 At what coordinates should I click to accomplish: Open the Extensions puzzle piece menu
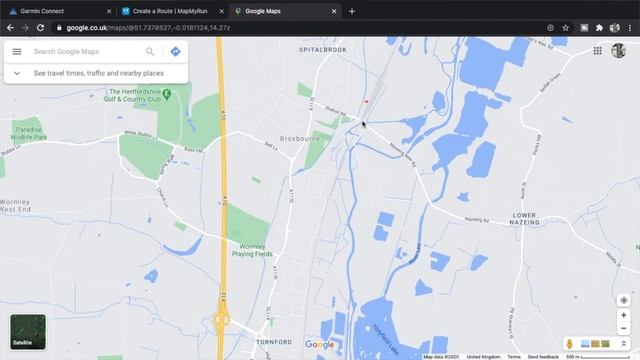pyautogui.click(x=599, y=28)
